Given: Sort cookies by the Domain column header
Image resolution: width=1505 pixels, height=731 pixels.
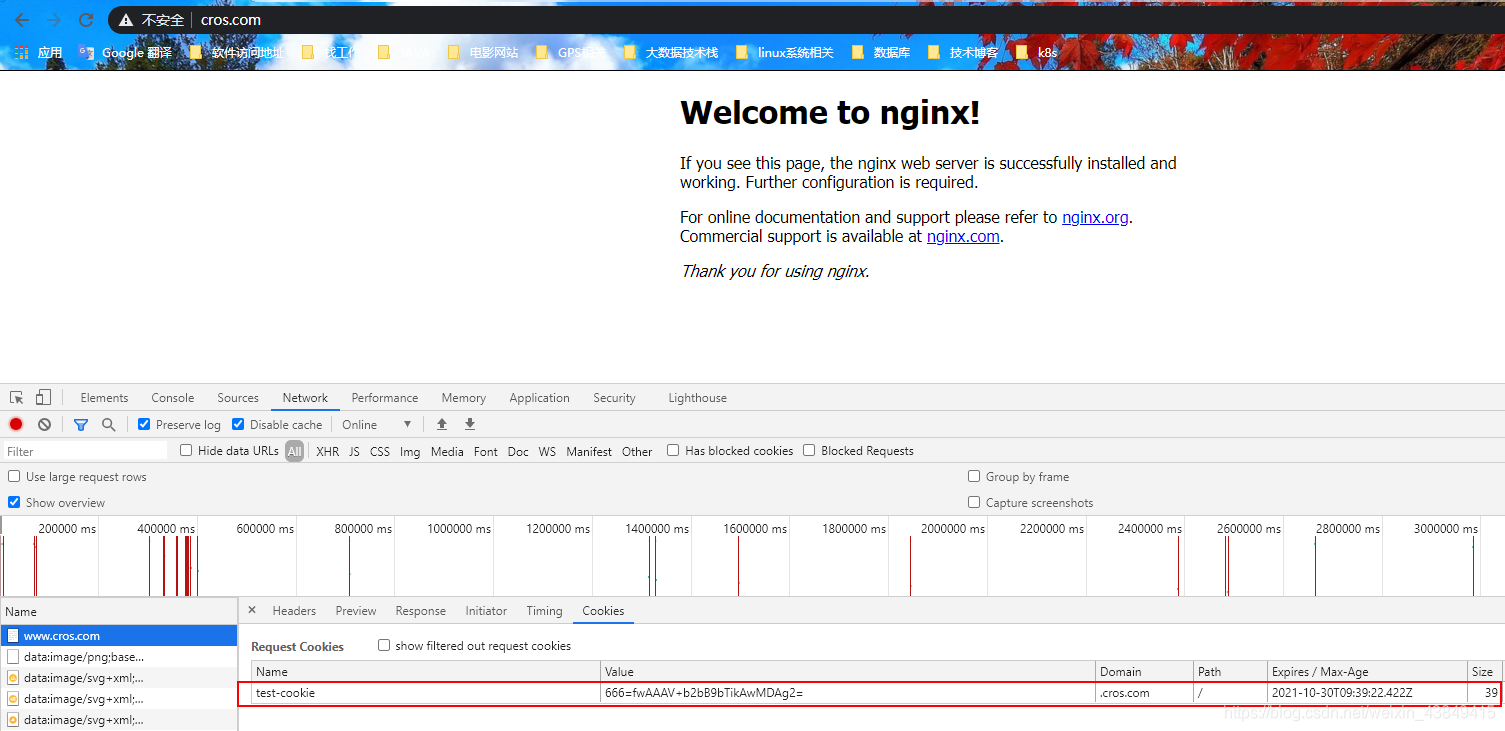Looking at the screenshot, I should pos(1144,671).
